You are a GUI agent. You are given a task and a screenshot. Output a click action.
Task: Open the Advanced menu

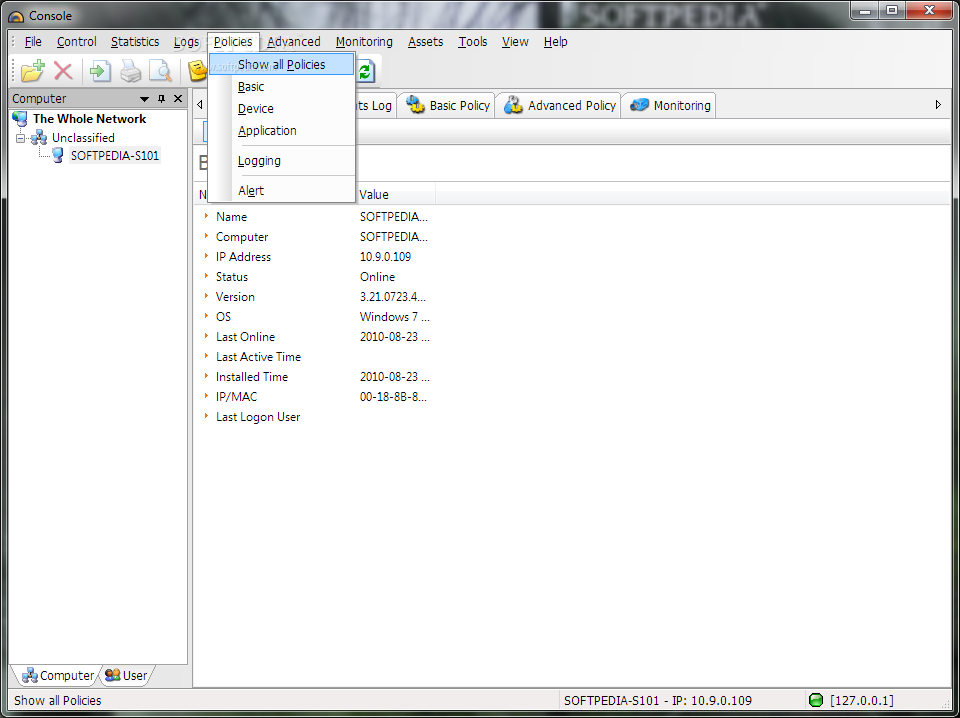click(294, 42)
